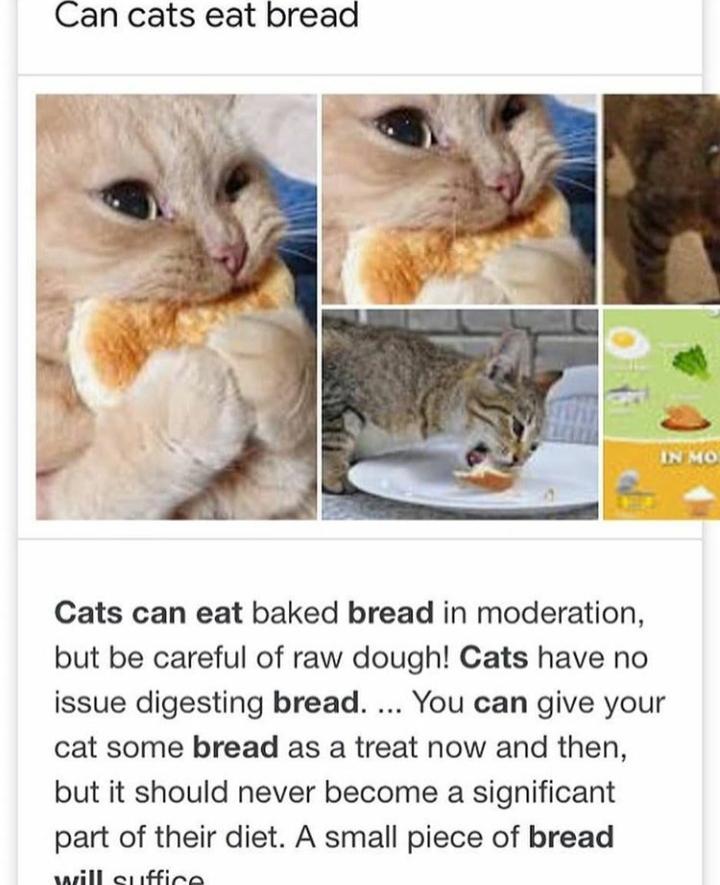Click the green lettuce leaf icon

coord(691,361)
